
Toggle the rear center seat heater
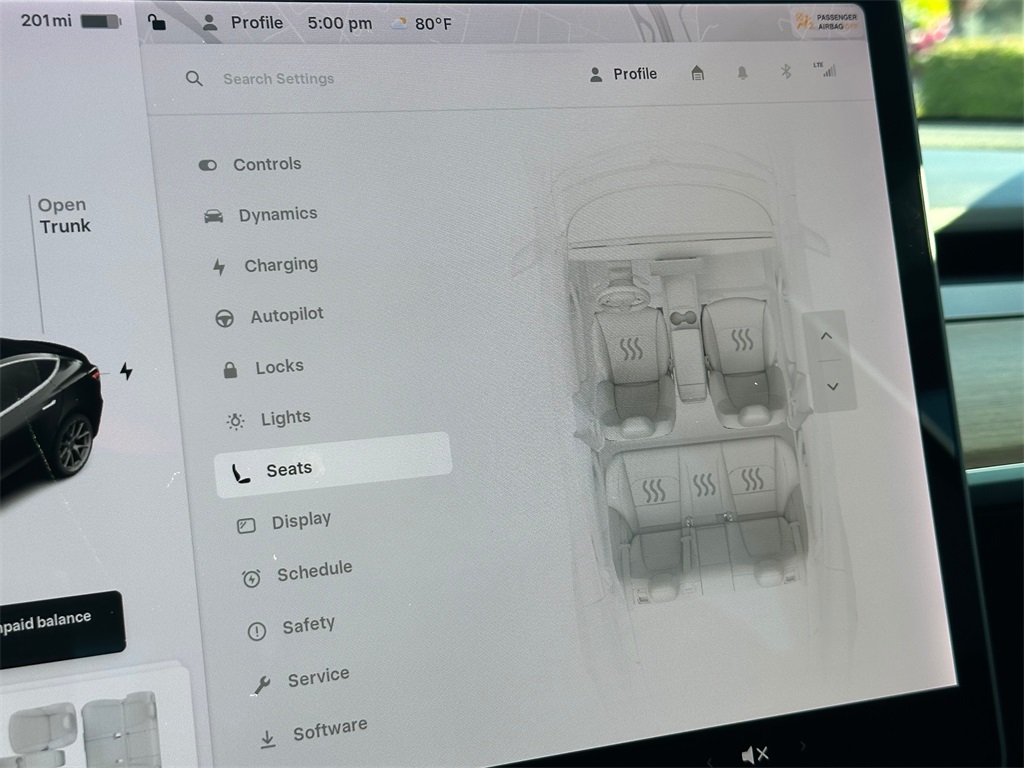click(704, 485)
